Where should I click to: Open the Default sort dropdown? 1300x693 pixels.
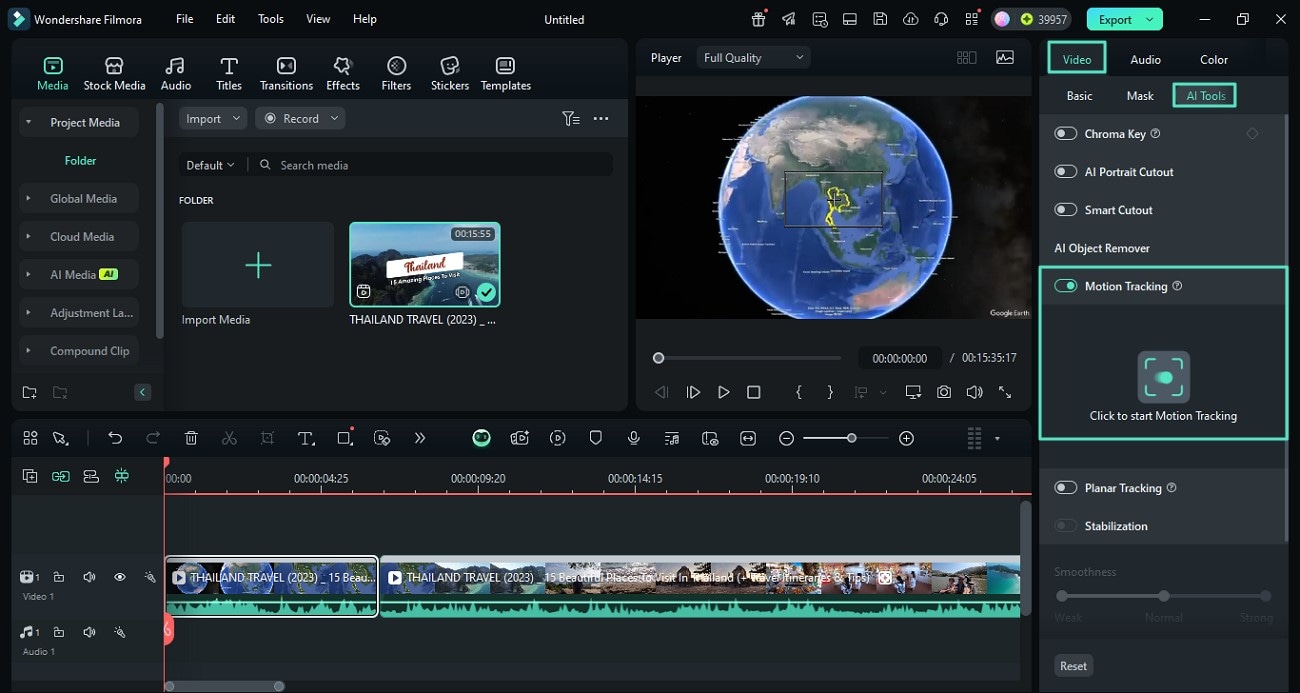(x=210, y=165)
